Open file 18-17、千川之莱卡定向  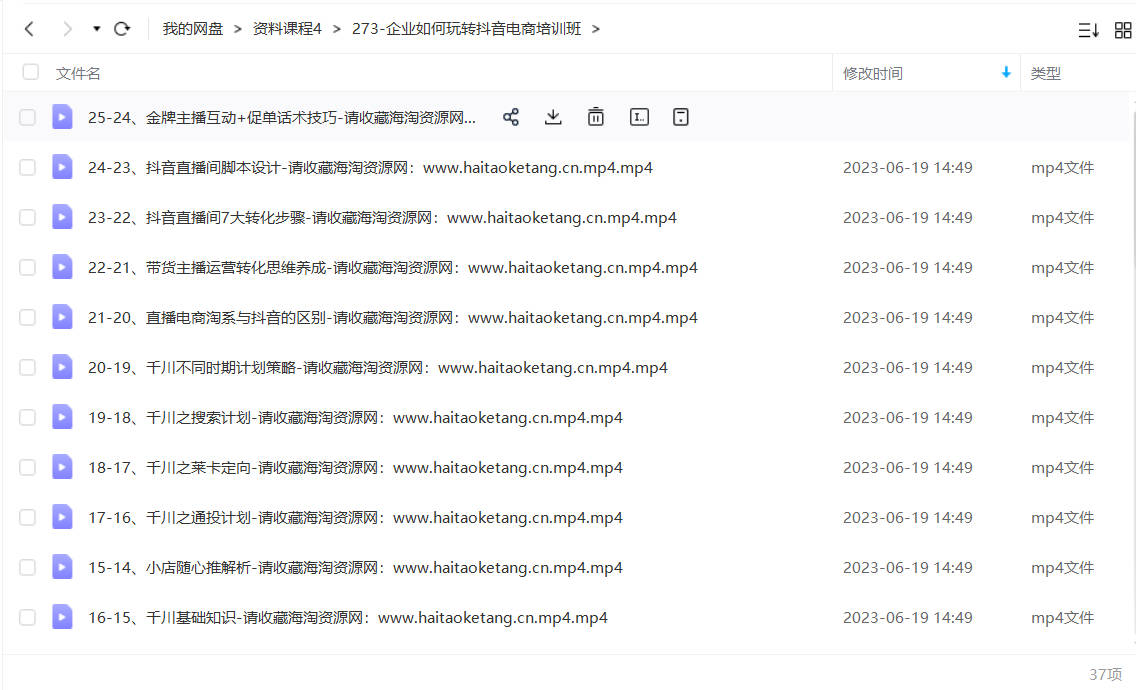(355, 467)
